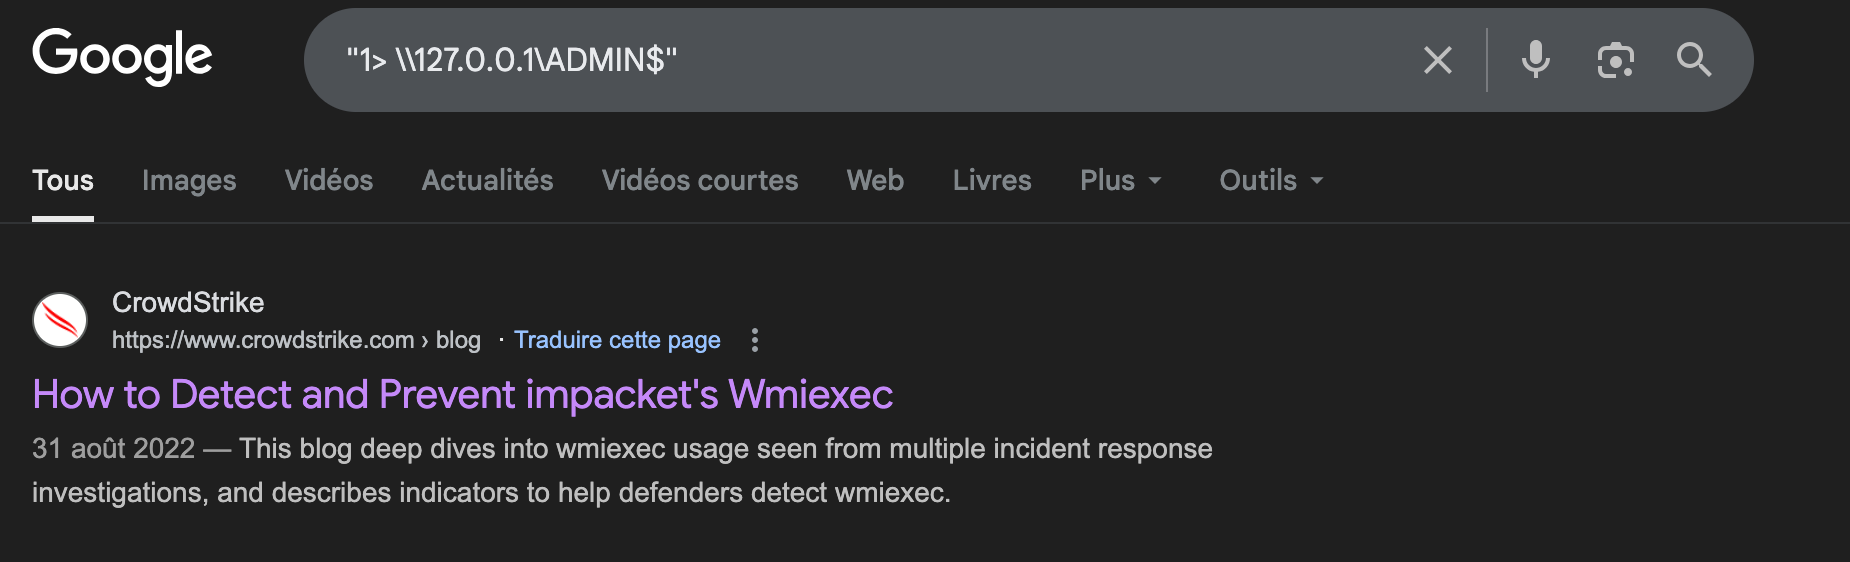Open the Outils dropdown
Viewport: 1850px width, 562px height.
1270,180
